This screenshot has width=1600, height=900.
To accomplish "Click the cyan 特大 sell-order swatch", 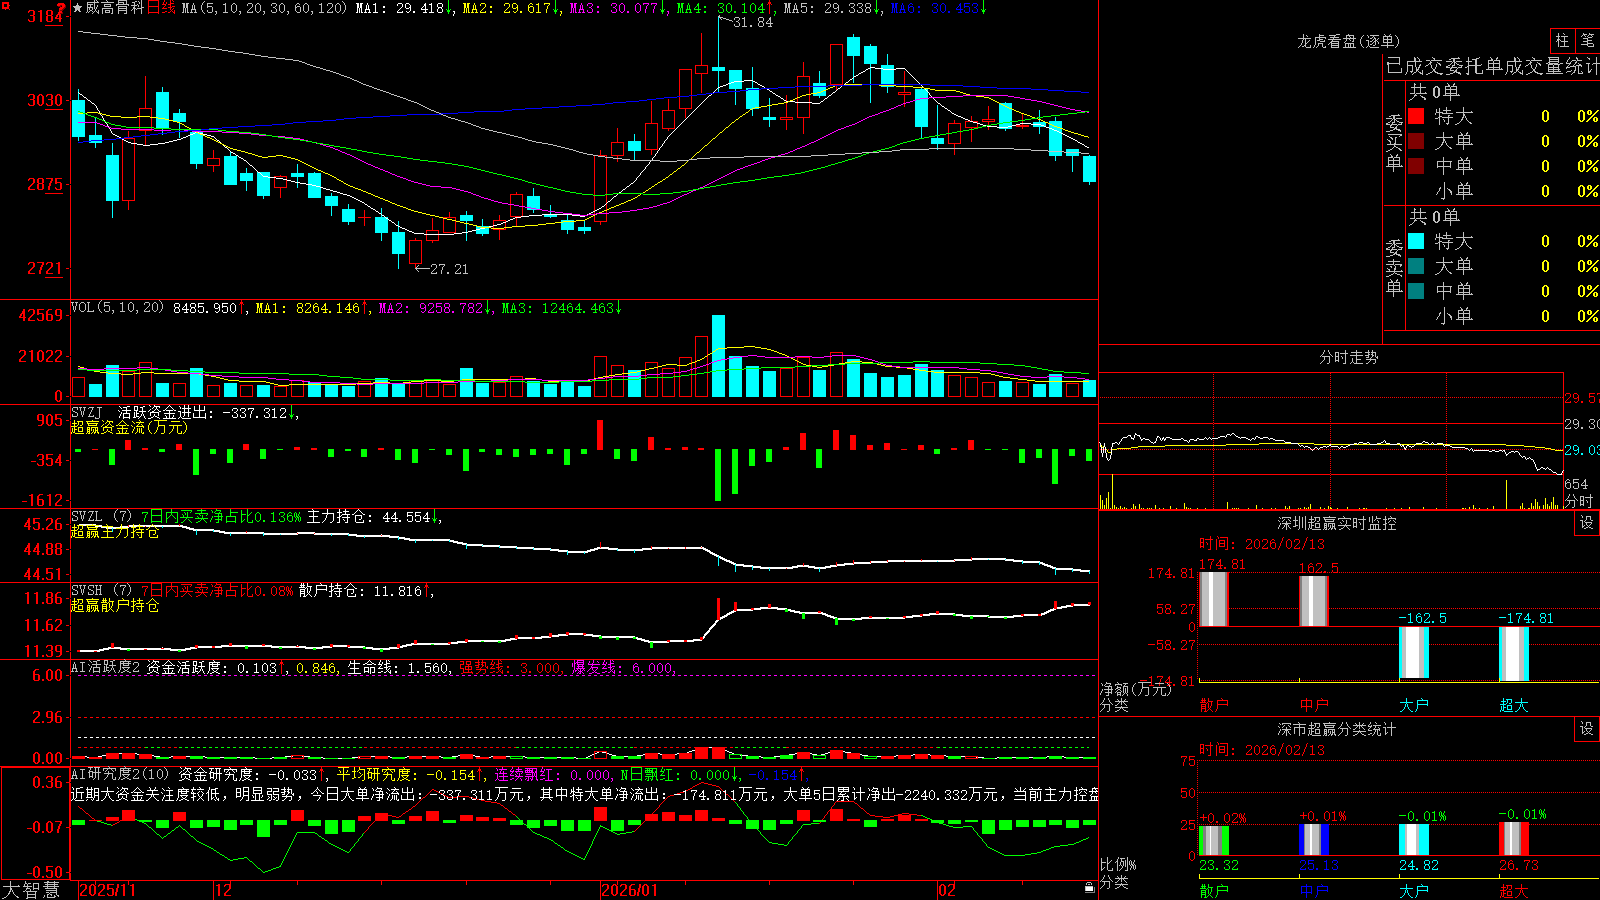I will click(x=1416, y=241).
